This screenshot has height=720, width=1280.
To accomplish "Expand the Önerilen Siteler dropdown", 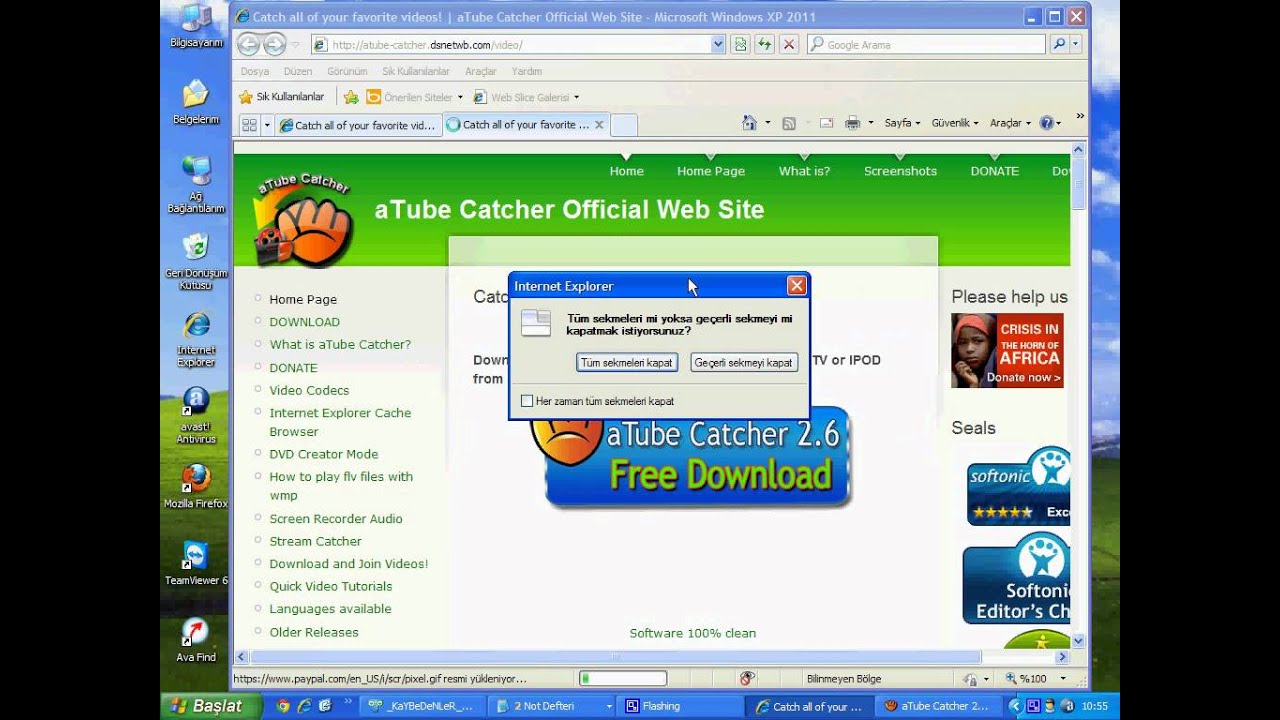I will point(460,98).
